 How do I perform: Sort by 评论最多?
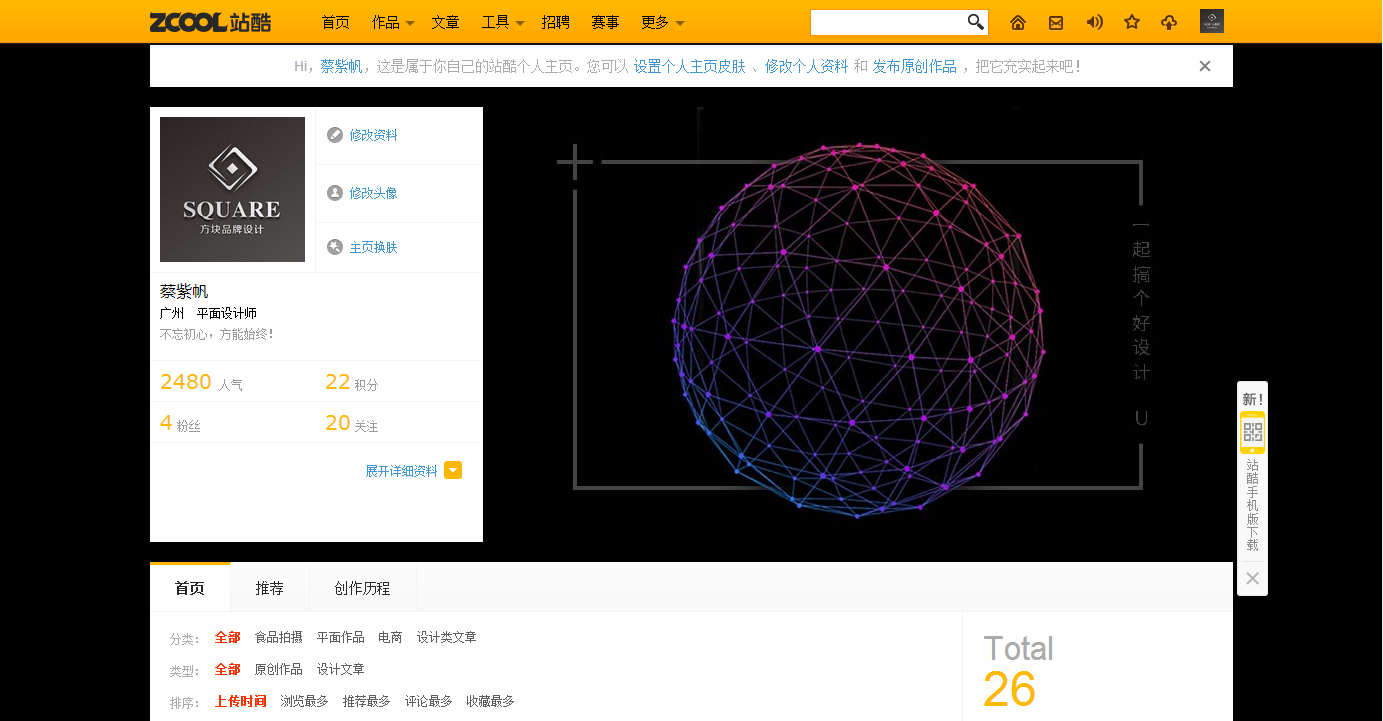click(x=429, y=701)
